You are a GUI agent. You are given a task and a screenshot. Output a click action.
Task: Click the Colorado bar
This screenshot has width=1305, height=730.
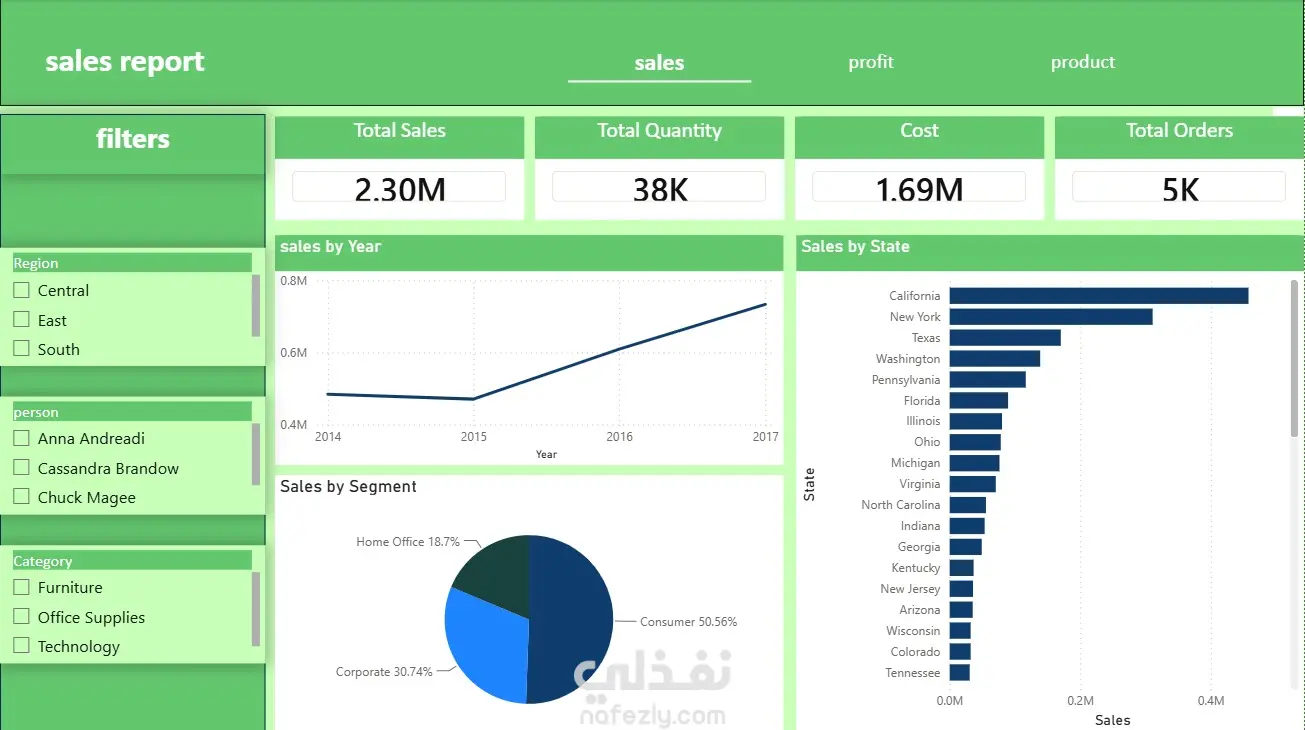pos(960,652)
